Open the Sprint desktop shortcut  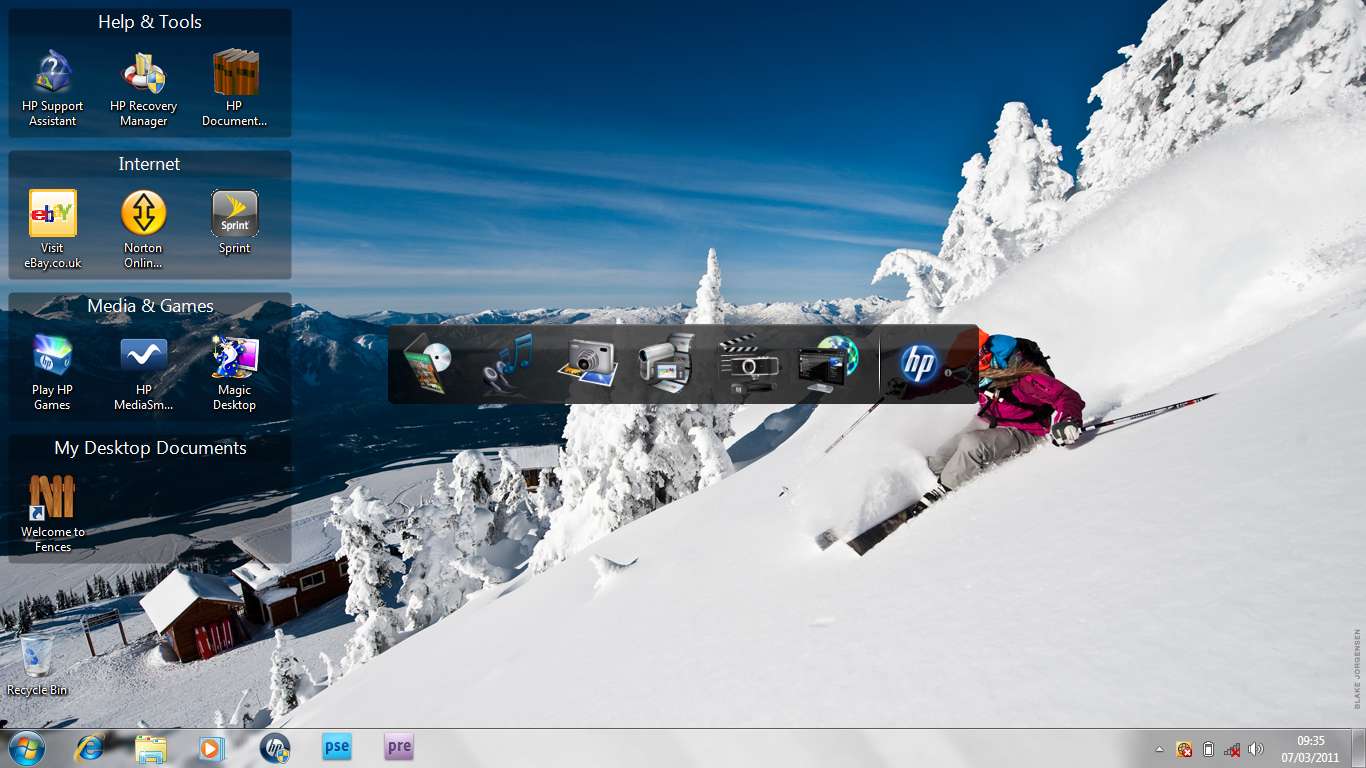click(235, 214)
